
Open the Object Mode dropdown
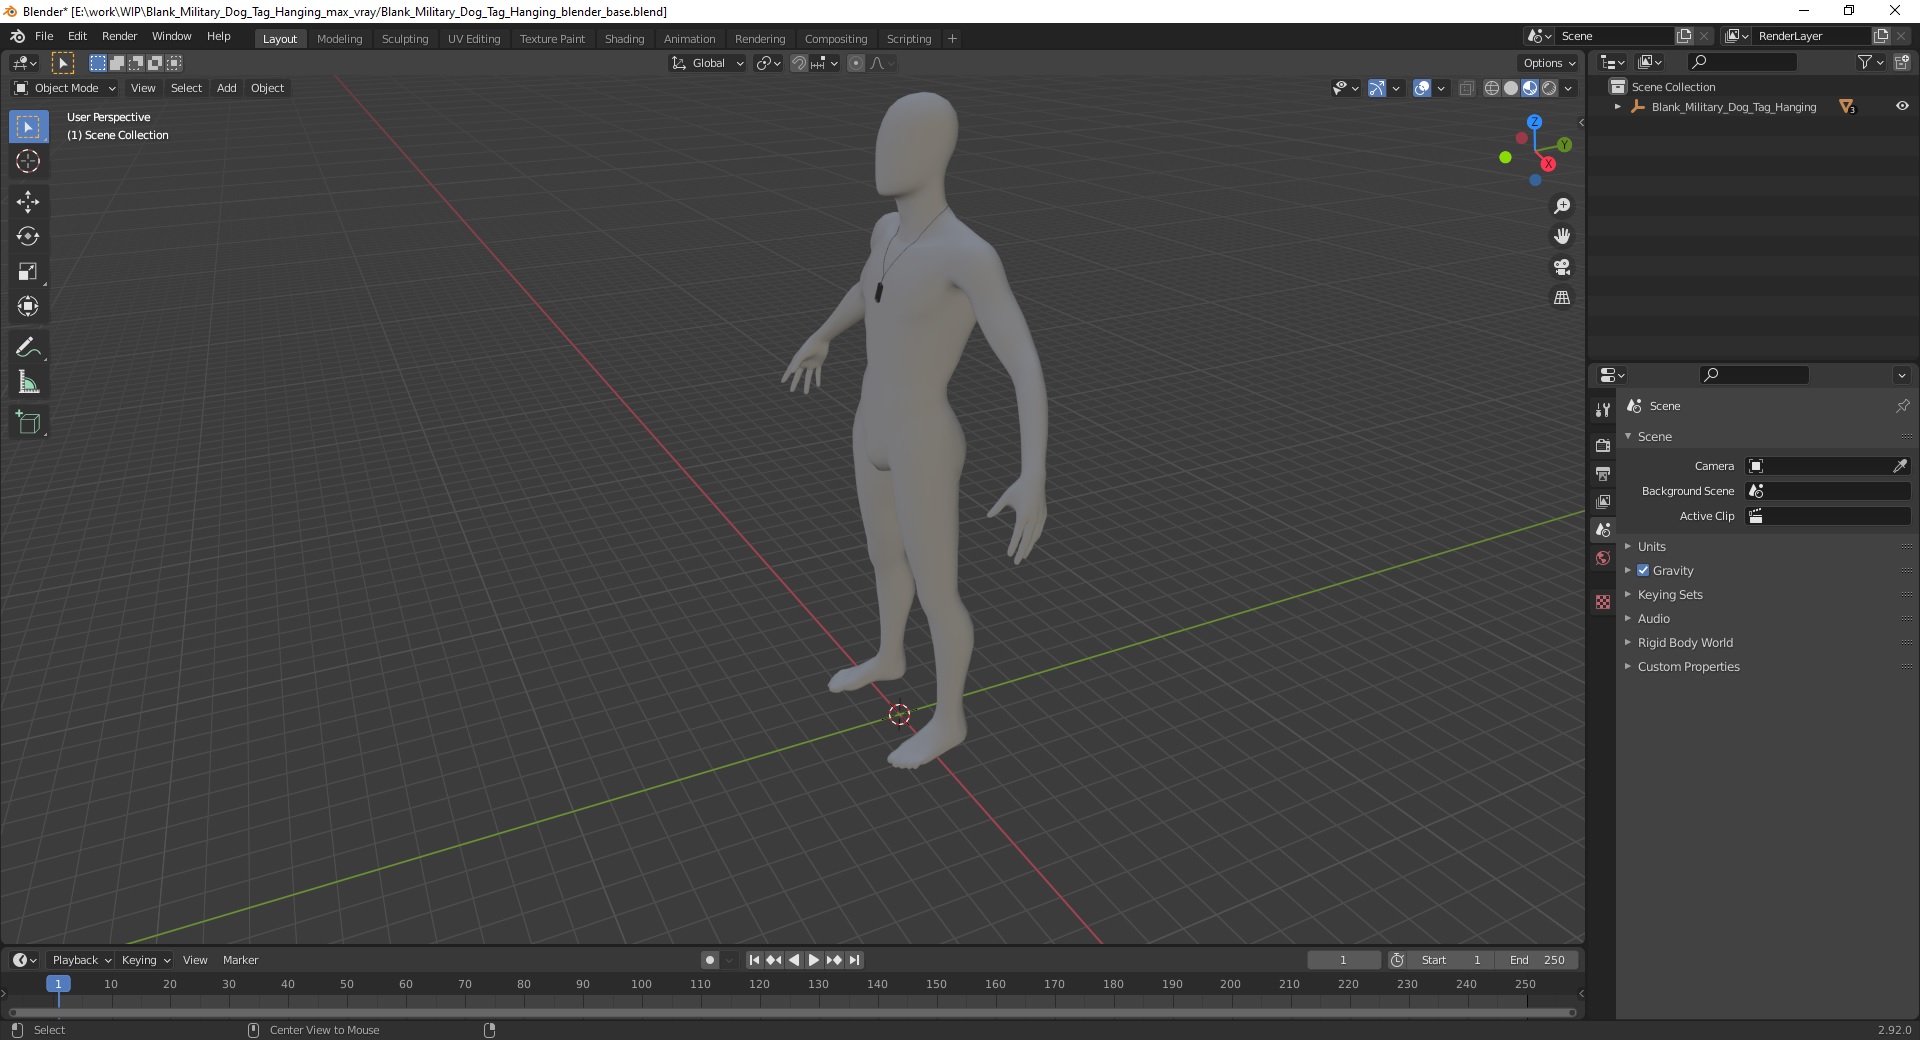(x=64, y=88)
